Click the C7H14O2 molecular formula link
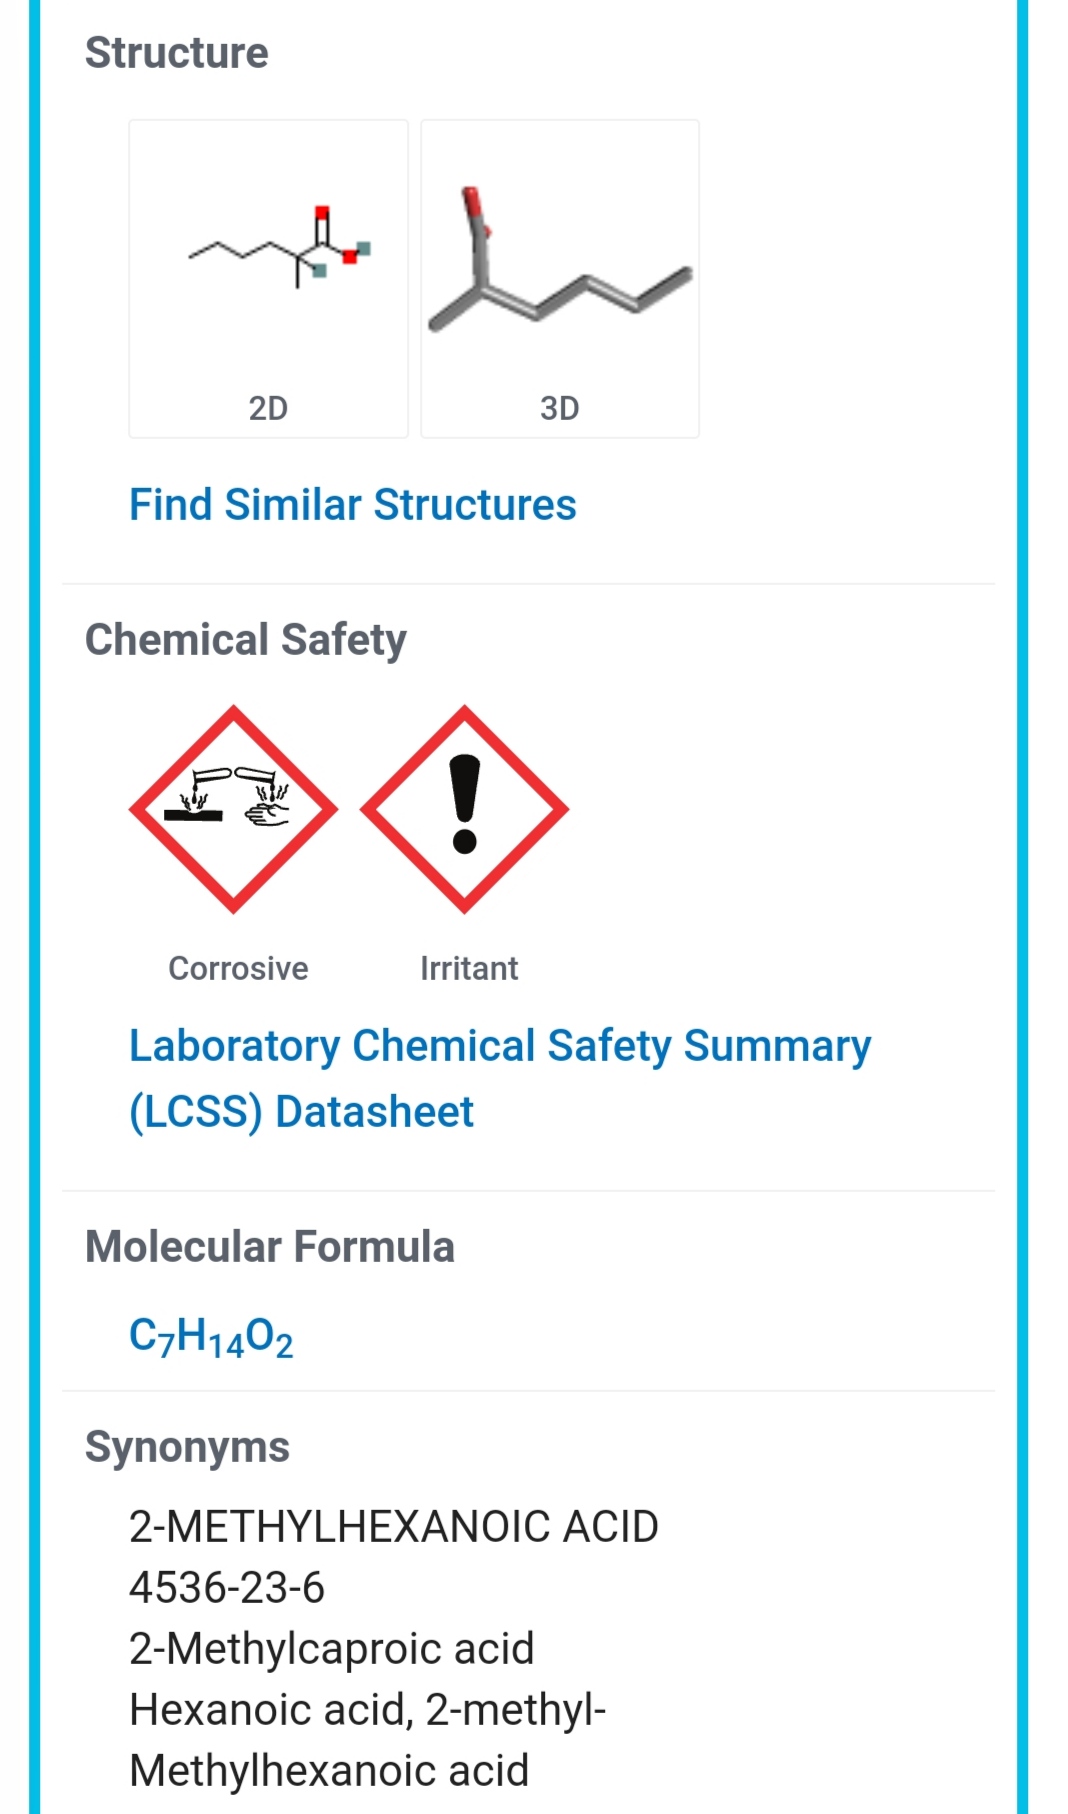This screenshot has width=1068, height=1814. [x=211, y=1337]
